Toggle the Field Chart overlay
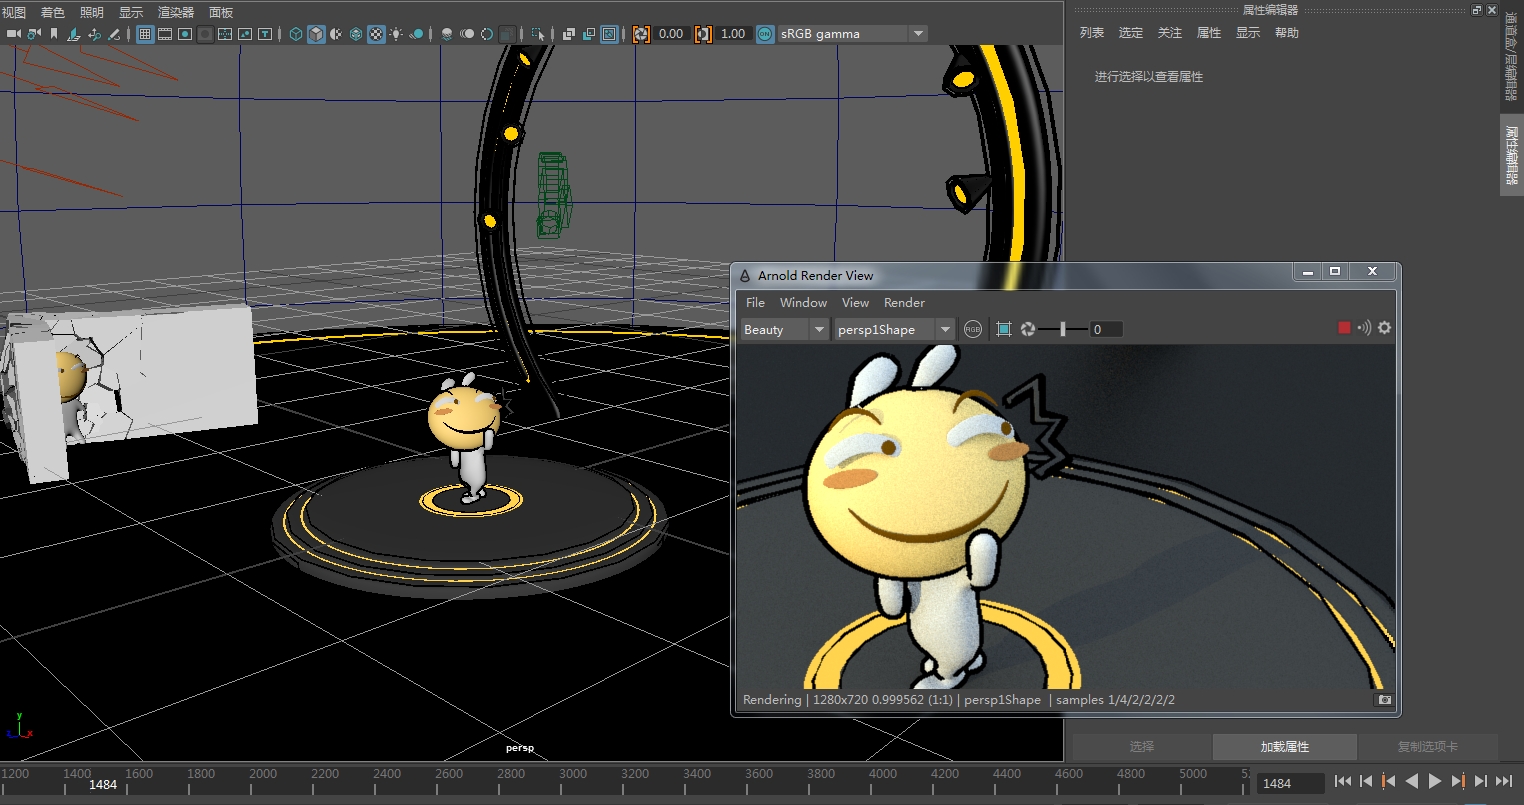The height and width of the screenshot is (805, 1524). coord(225,34)
